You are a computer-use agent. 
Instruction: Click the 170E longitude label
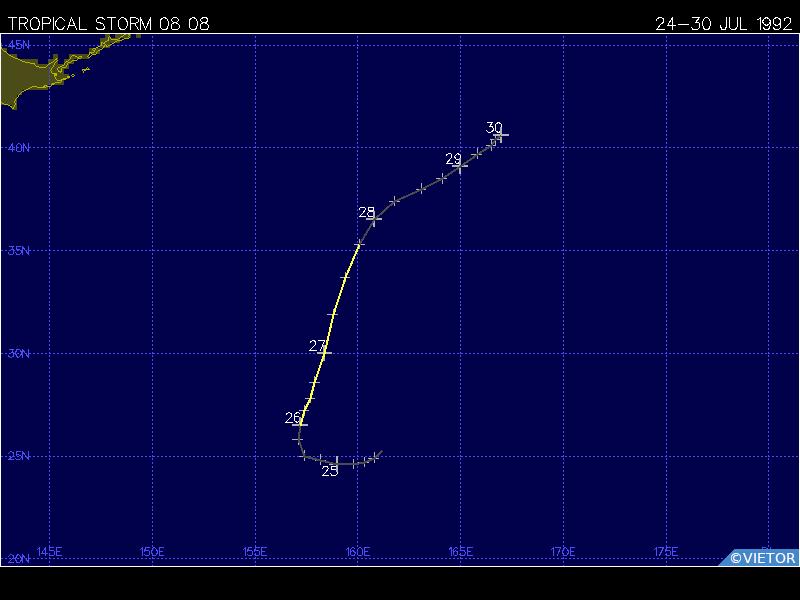(x=563, y=552)
